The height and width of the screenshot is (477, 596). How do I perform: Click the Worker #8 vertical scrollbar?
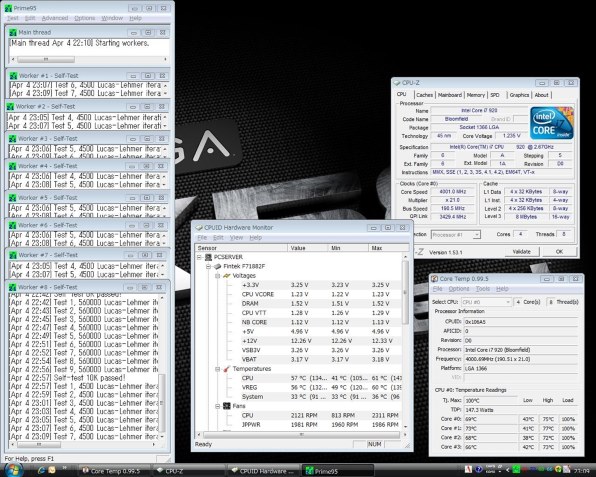162,367
